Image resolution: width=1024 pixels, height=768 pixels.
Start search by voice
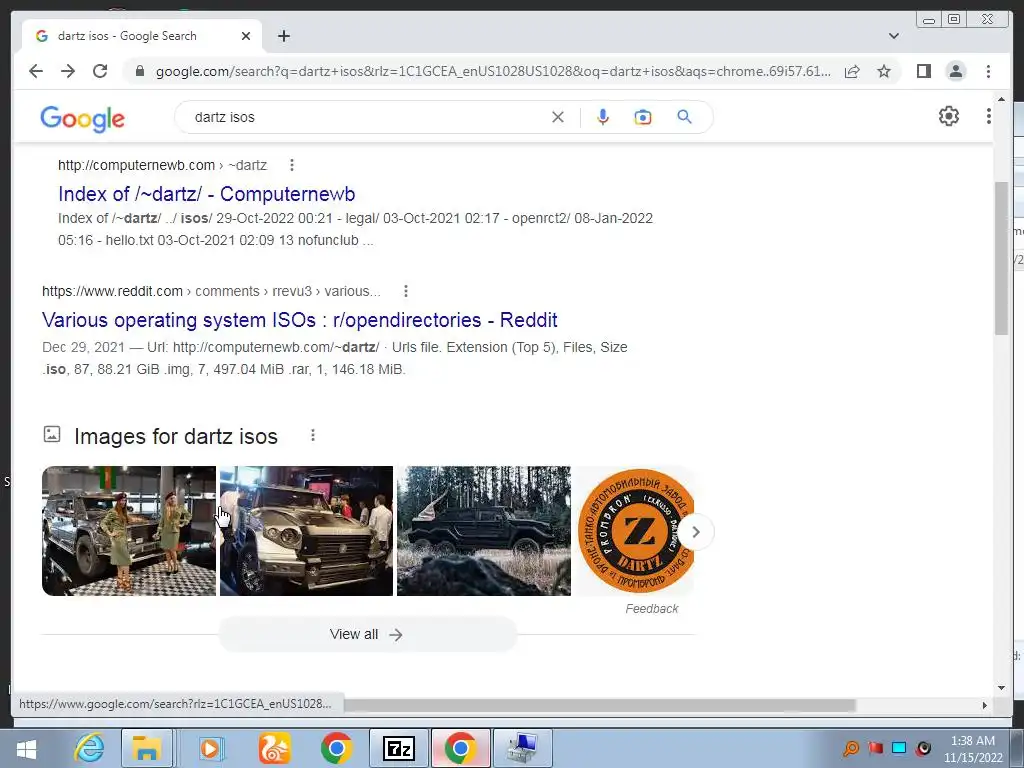point(603,117)
